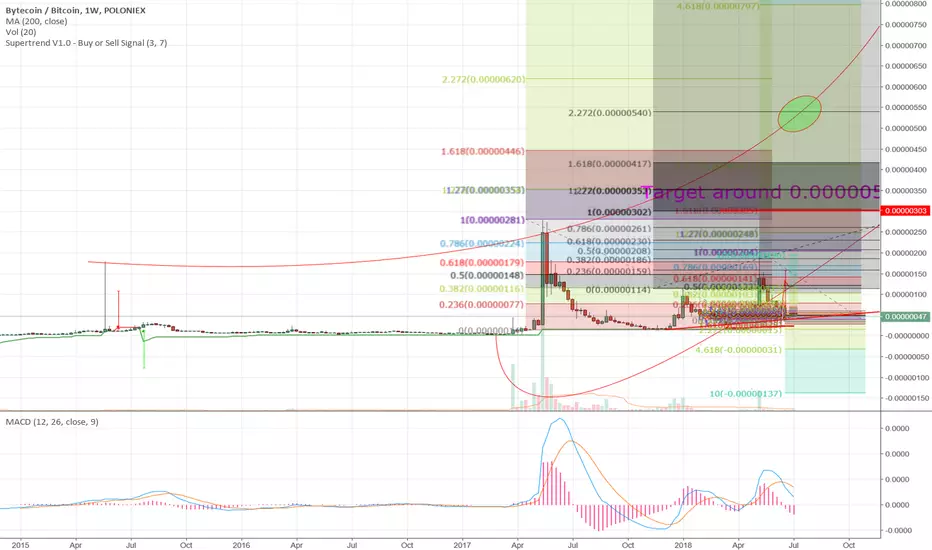Viewport: 932px width, 550px height.
Task: Select the 0.382(0.00000186) Fibonacci label
Action: [609, 260]
